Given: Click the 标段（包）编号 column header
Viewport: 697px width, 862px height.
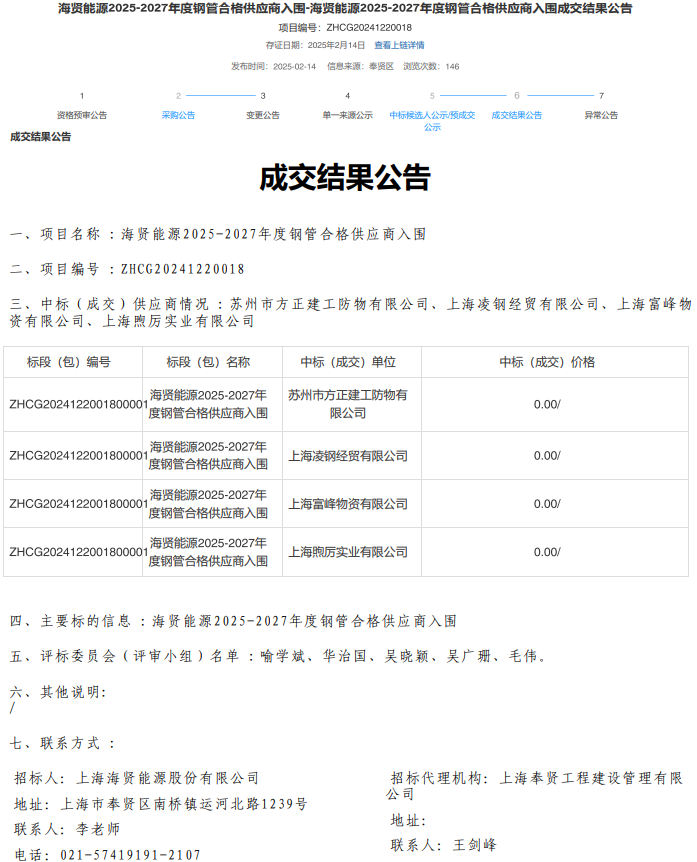Looking at the screenshot, I should coord(69,362).
